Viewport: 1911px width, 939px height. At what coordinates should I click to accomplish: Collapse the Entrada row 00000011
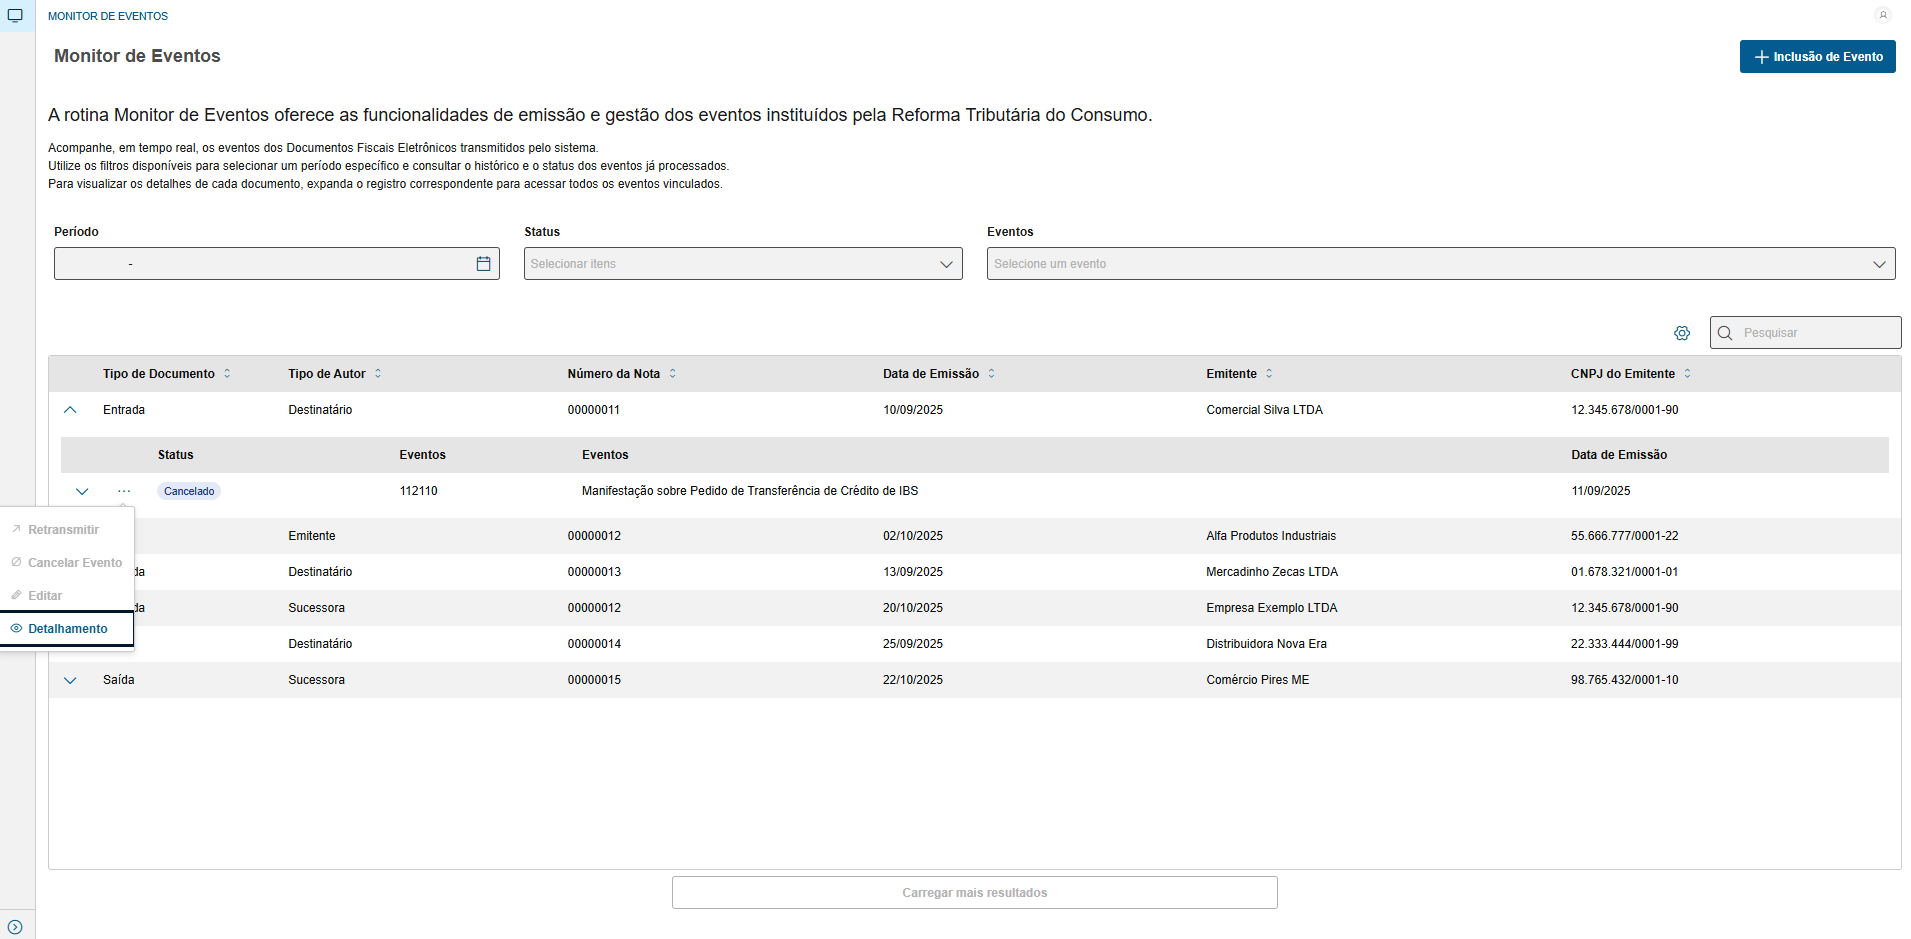(70, 410)
